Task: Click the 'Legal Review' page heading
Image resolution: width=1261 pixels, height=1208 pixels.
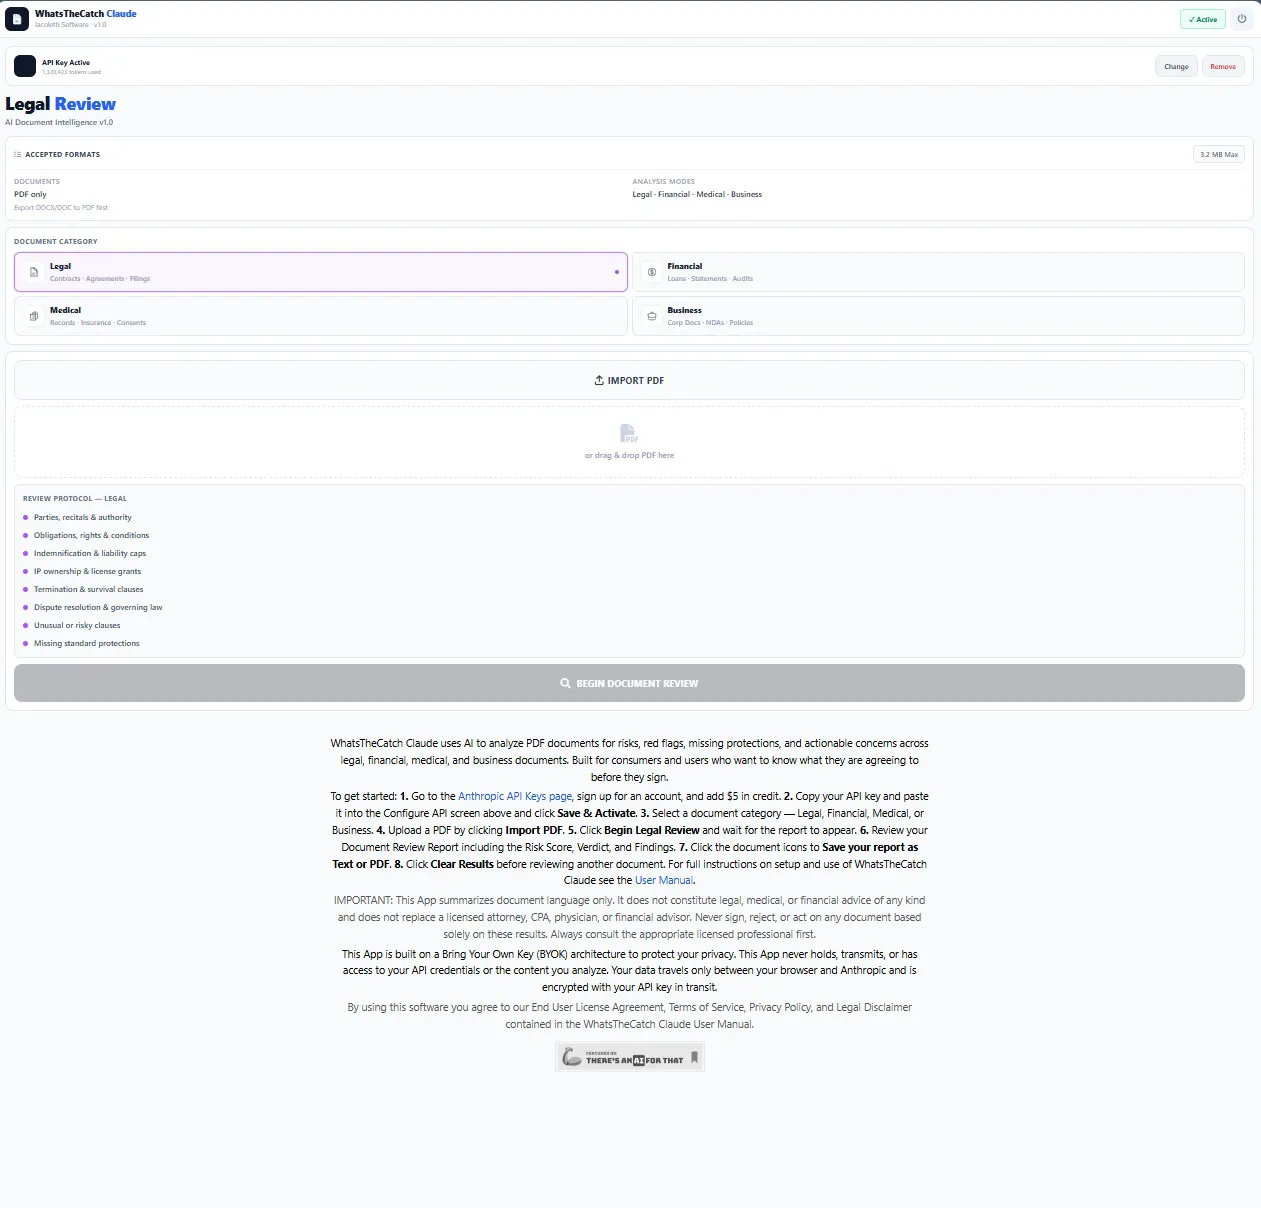Action: tap(60, 104)
